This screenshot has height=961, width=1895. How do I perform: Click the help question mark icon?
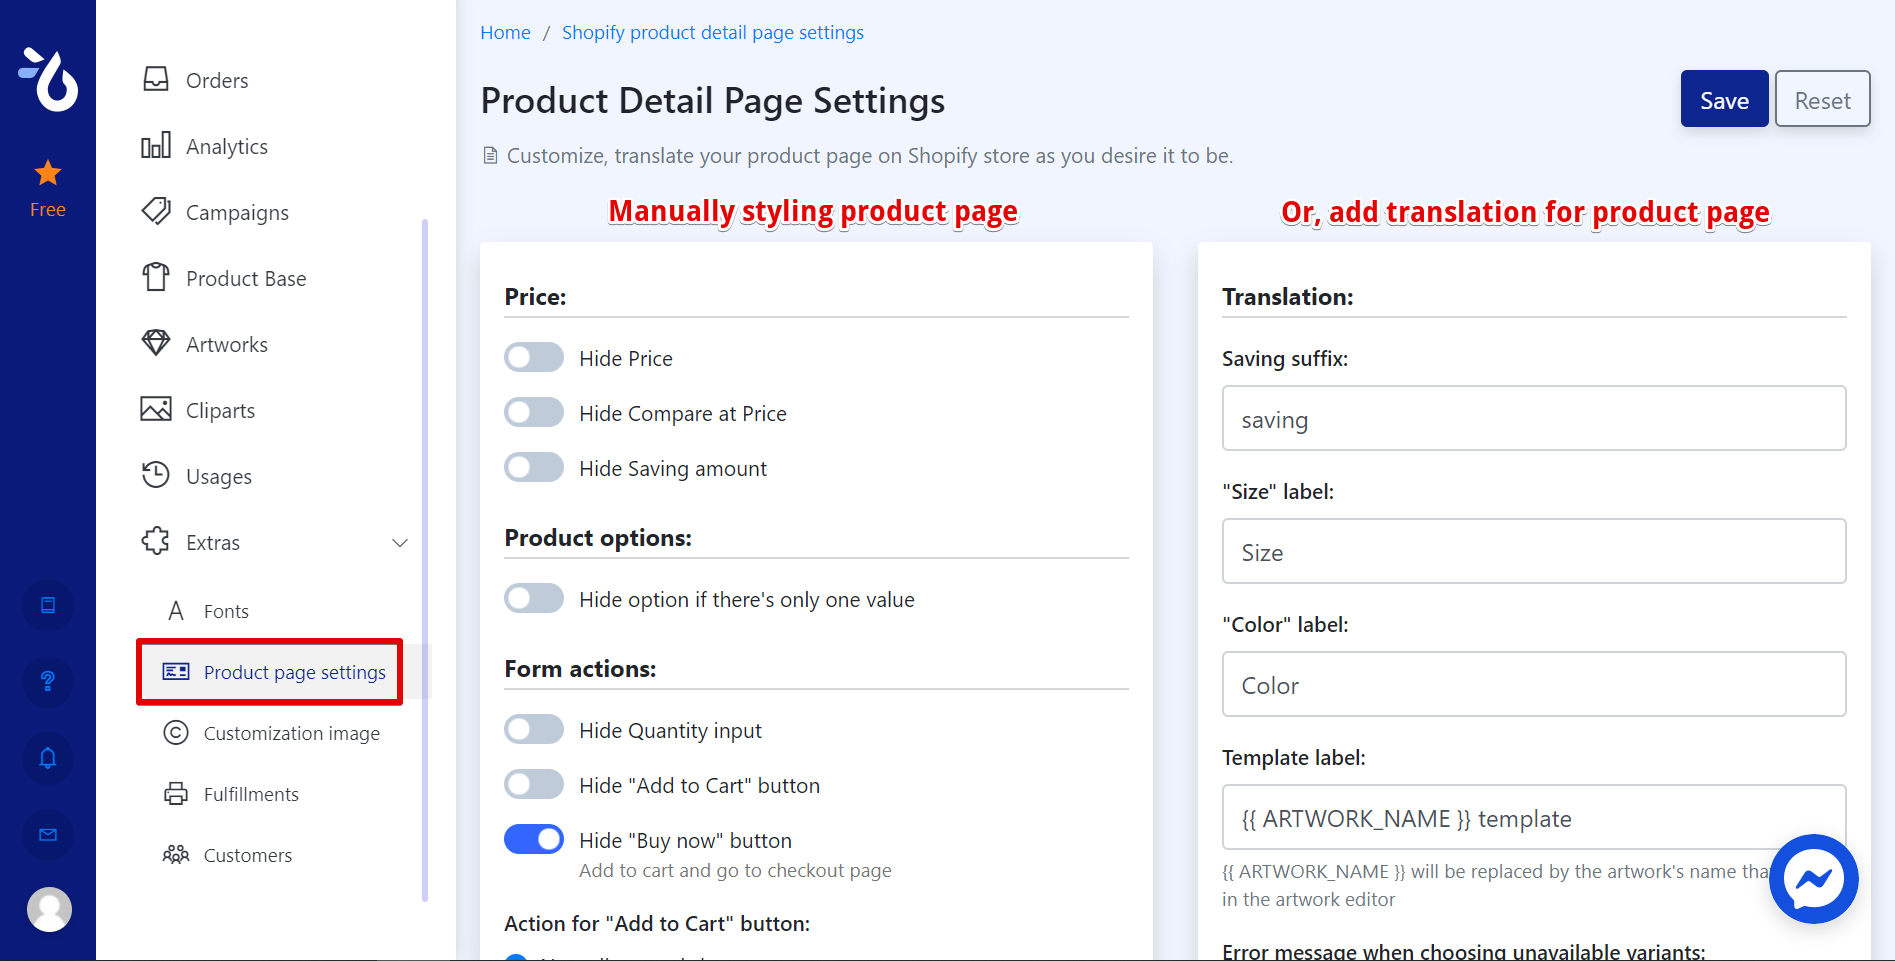tap(48, 682)
